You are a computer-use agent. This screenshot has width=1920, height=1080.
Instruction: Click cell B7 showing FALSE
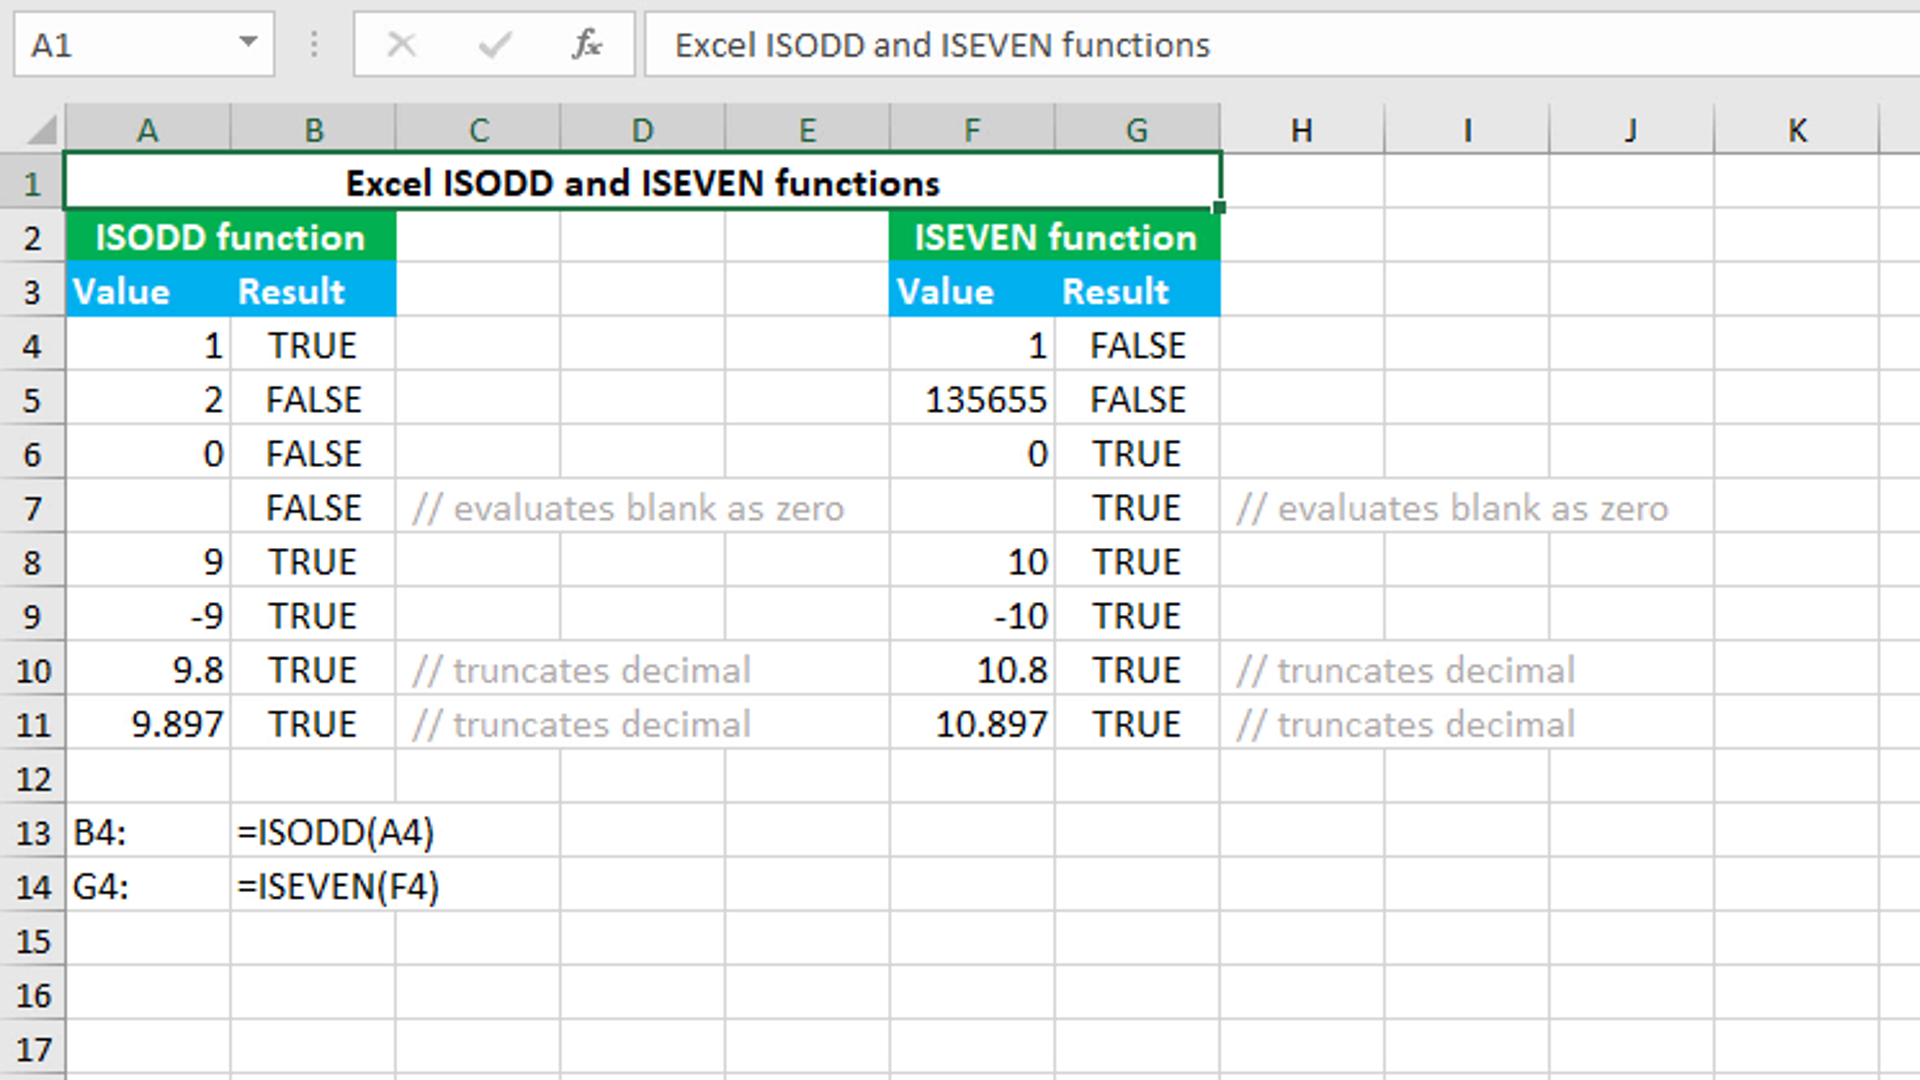[313, 508]
